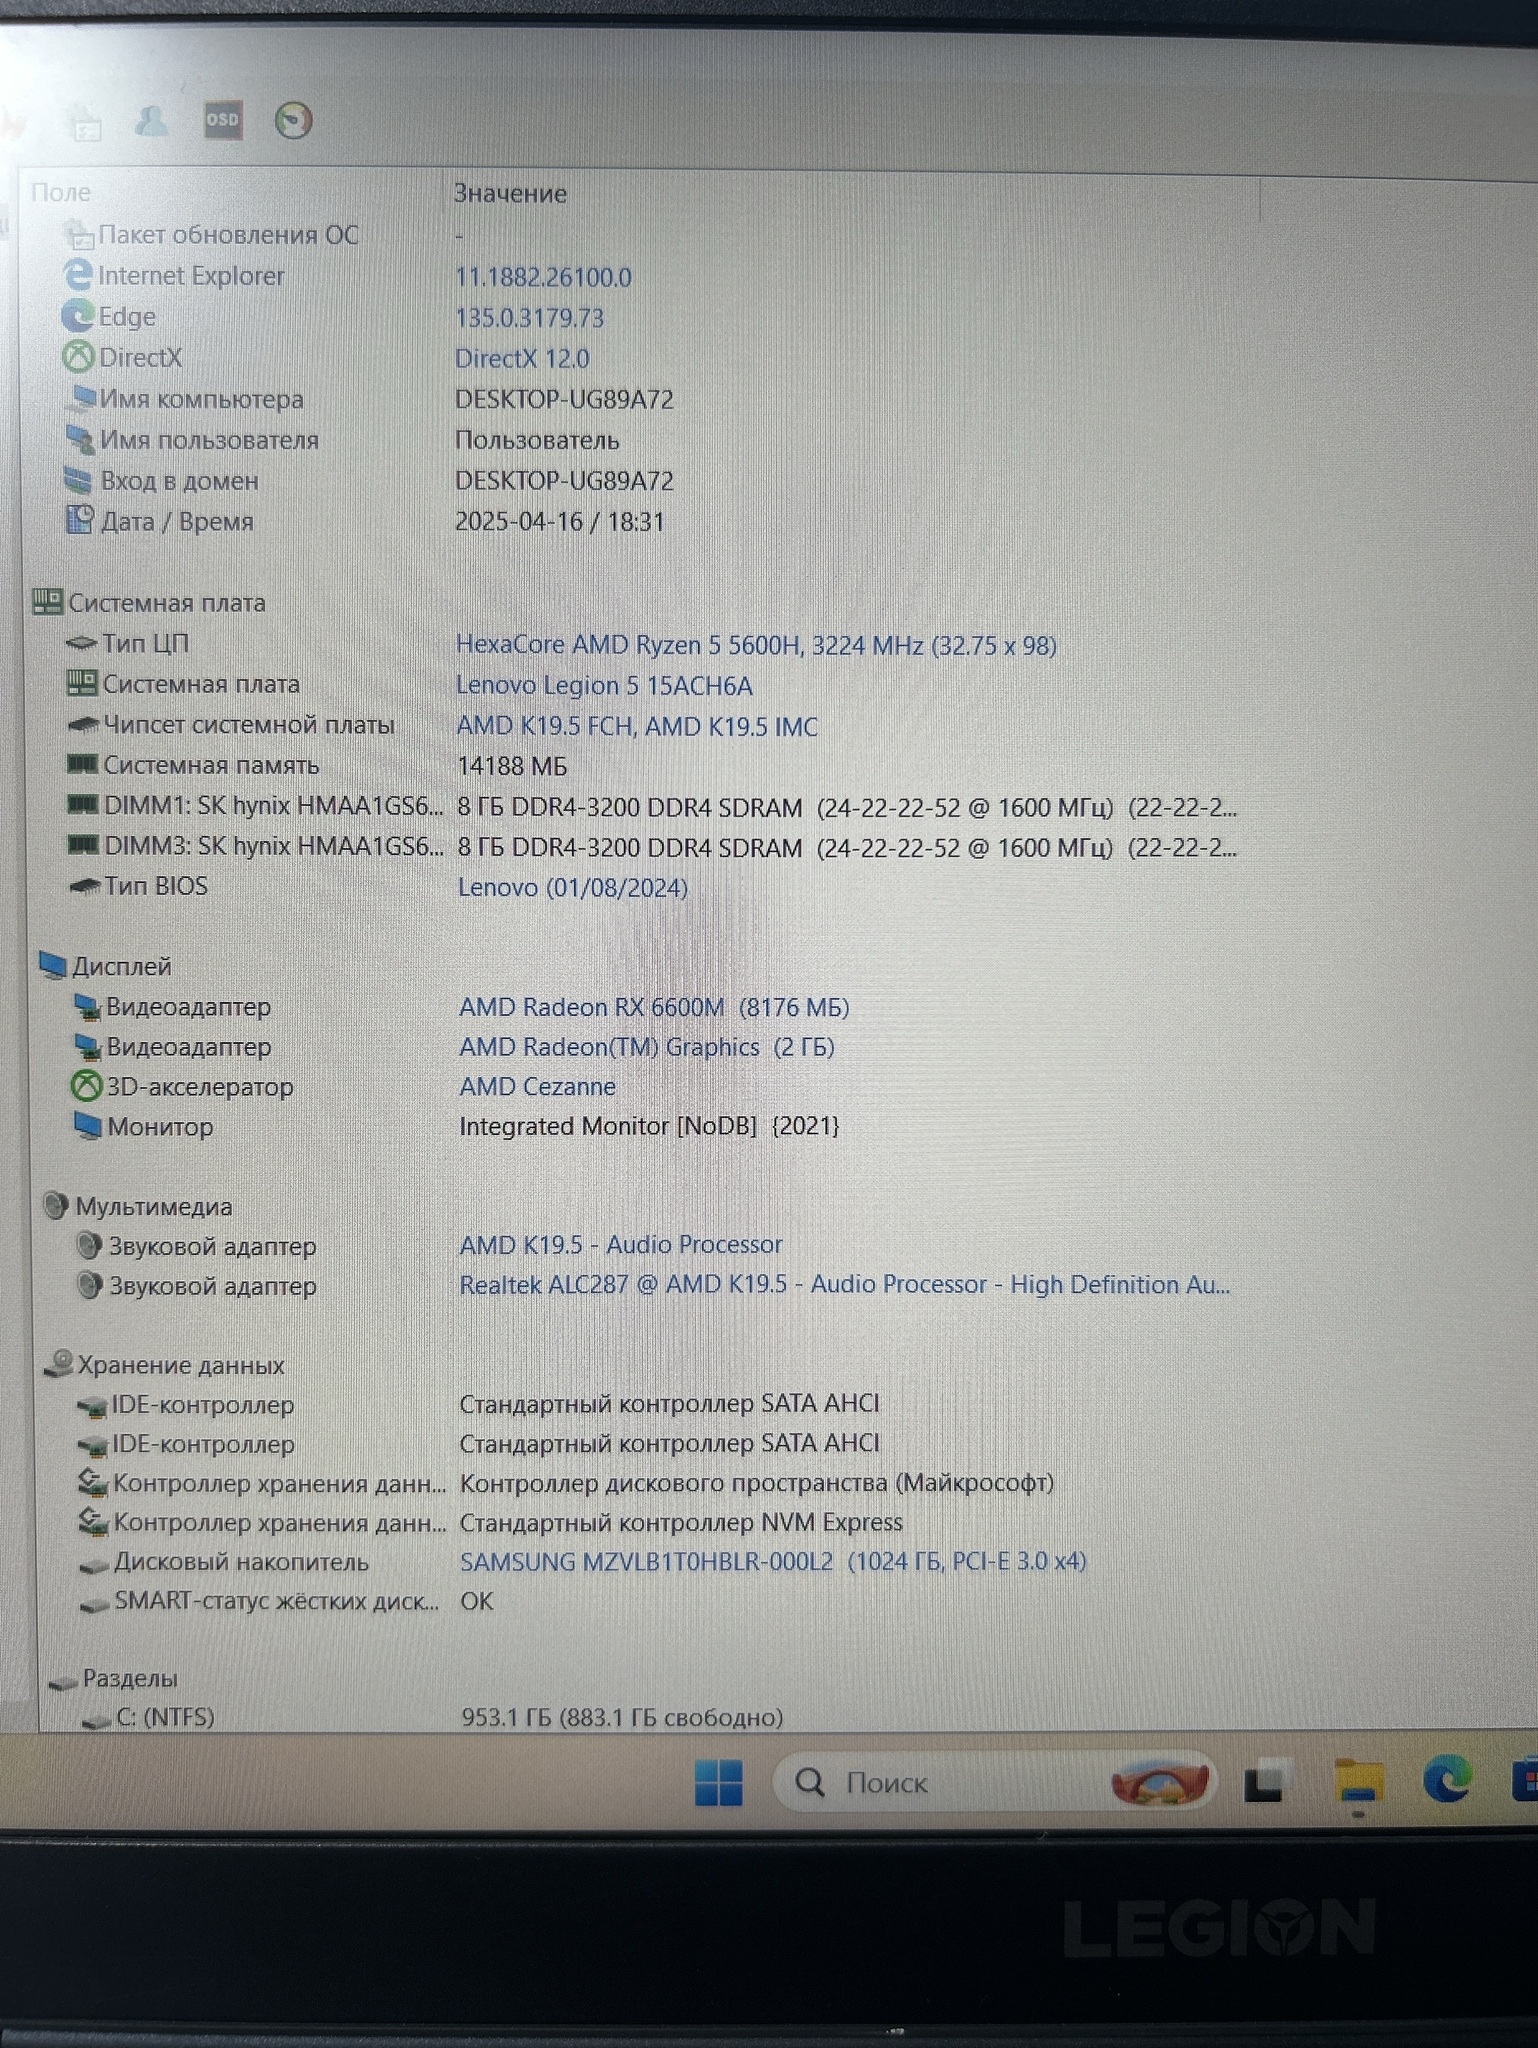This screenshot has height=2048, width=1538.
Task: Click the Edge row icon
Action: 77,316
